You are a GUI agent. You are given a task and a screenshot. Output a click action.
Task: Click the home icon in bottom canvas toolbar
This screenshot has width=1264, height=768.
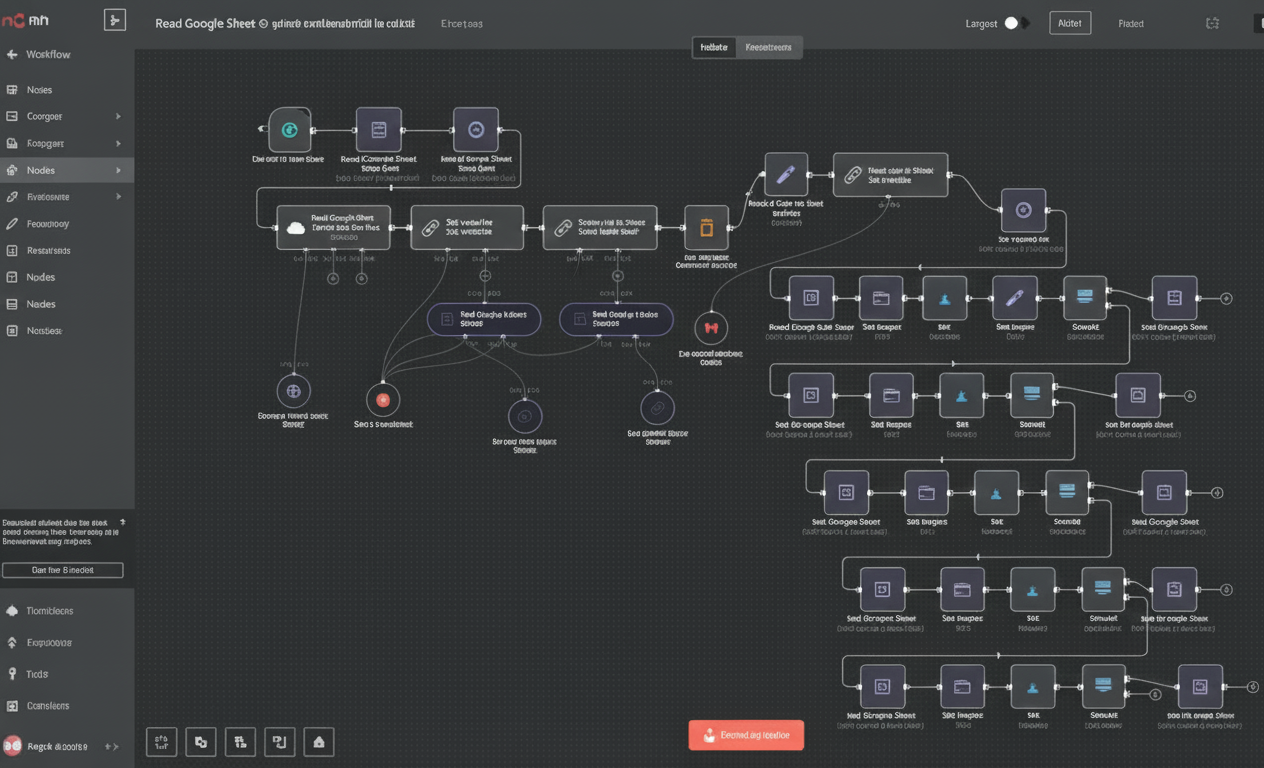click(x=318, y=742)
